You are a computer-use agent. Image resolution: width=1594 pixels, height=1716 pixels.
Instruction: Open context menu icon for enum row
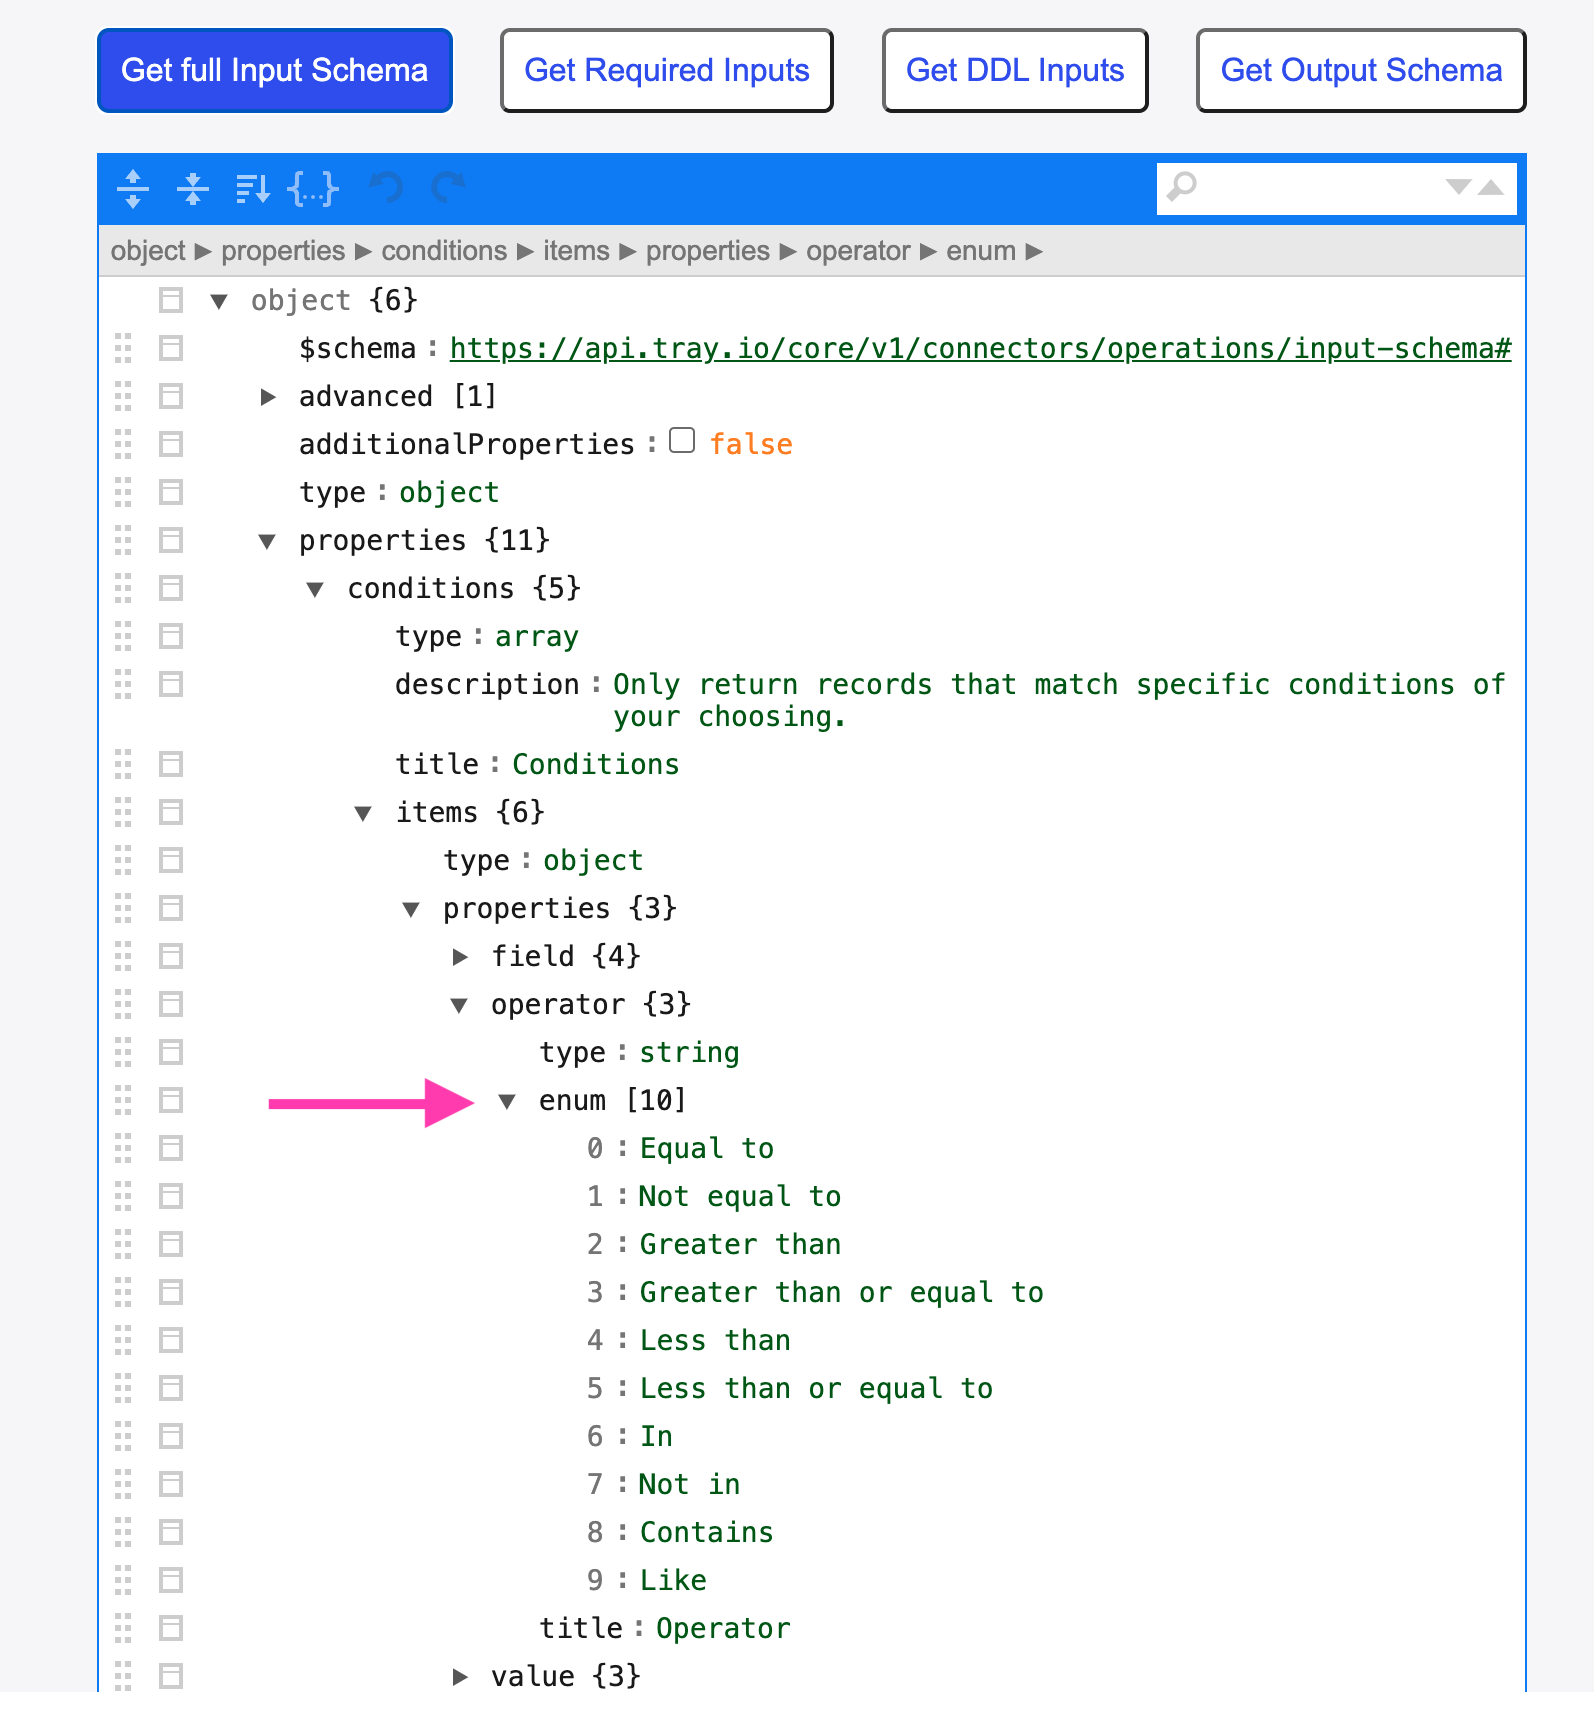[171, 1100]
